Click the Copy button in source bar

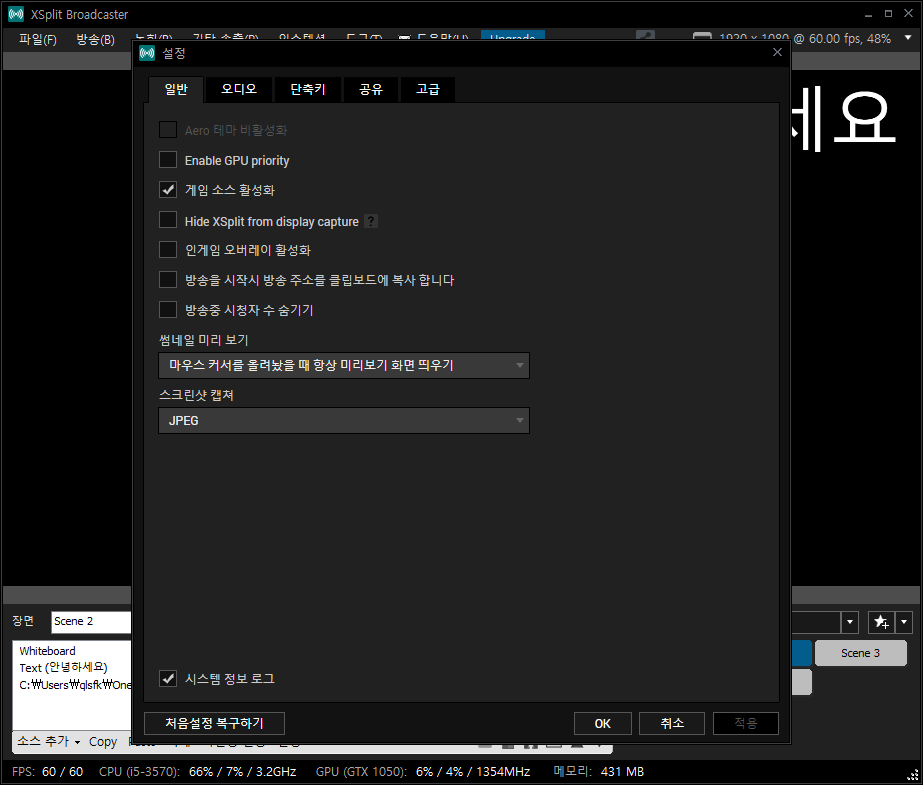pyautogui.click(x=103, y=742)
